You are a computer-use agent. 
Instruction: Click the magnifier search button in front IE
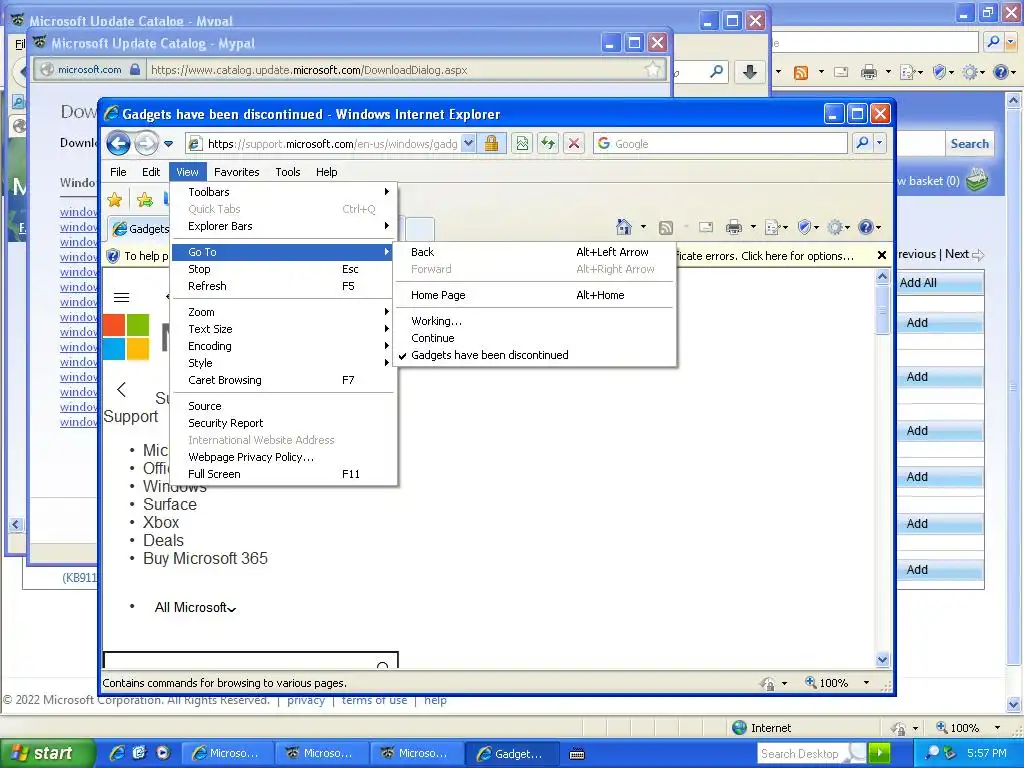pos(863,143)
